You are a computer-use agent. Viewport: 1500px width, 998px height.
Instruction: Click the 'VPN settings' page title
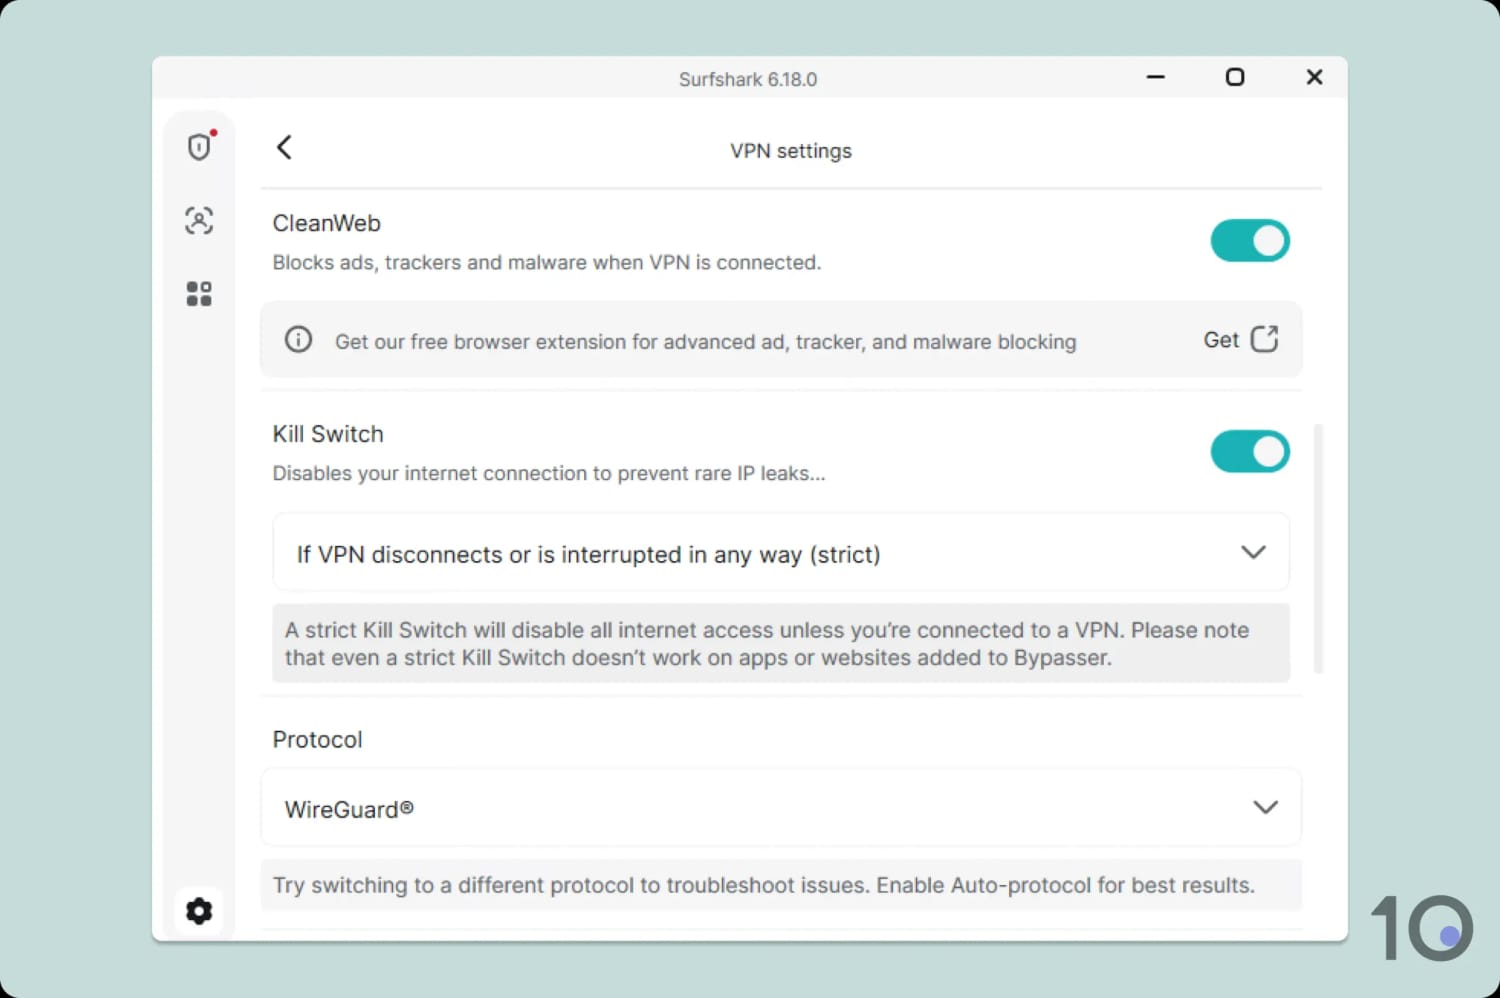[791, 151]
